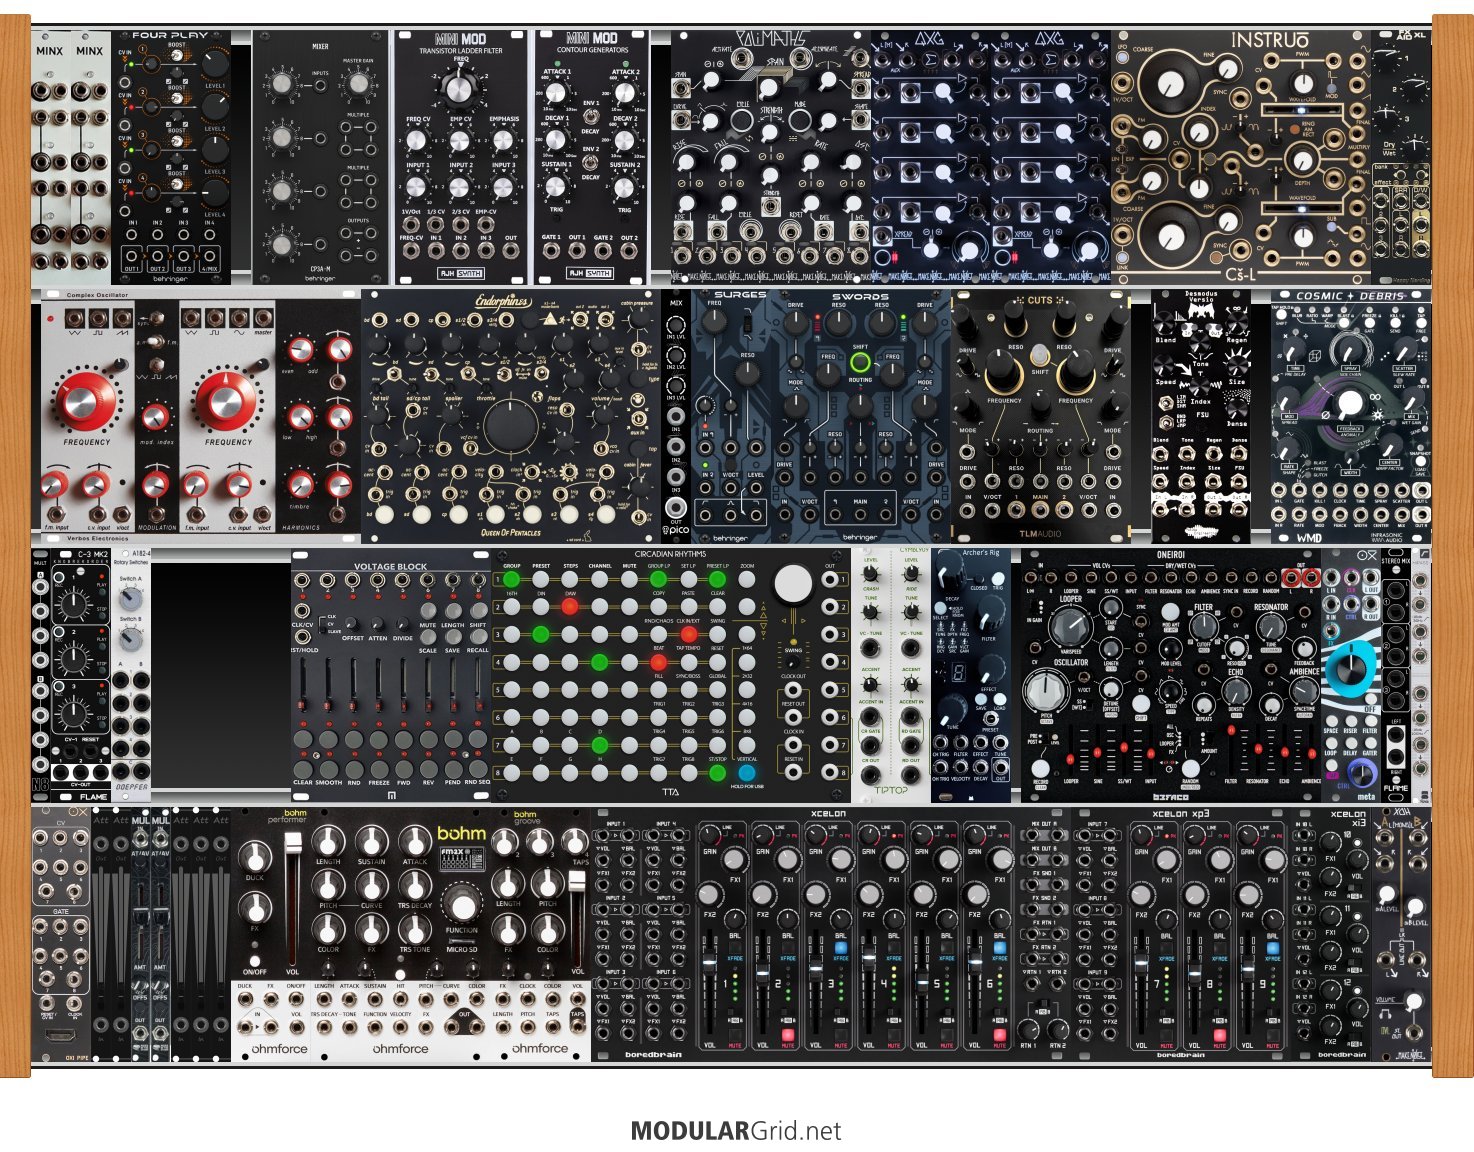Click the Bohm Attack knob
This screenshot has width=1474, height=1152.
[x=414, y=841]
